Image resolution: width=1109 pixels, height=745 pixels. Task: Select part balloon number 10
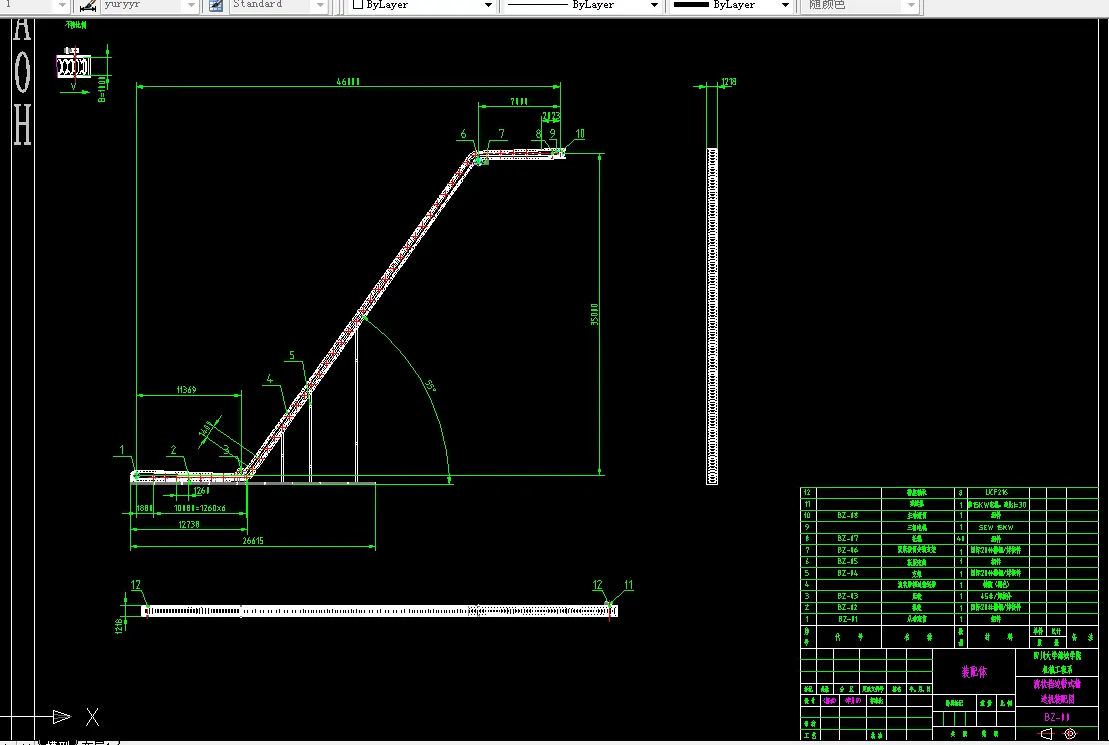click(x=580, y=133)
